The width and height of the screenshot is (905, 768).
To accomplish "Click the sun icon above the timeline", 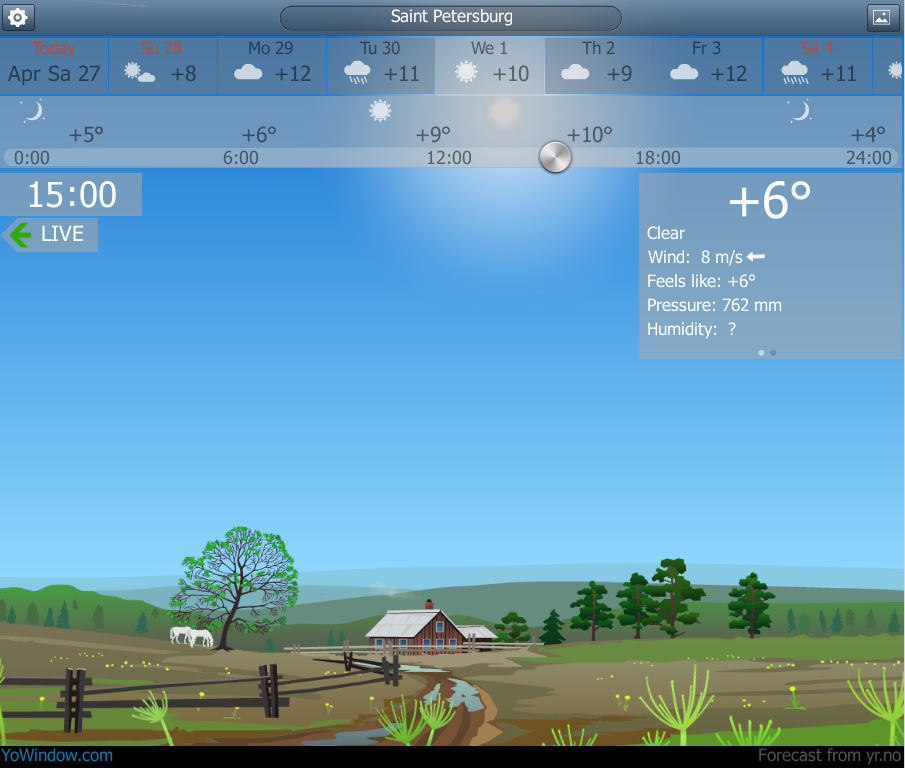I will [380, 111].
